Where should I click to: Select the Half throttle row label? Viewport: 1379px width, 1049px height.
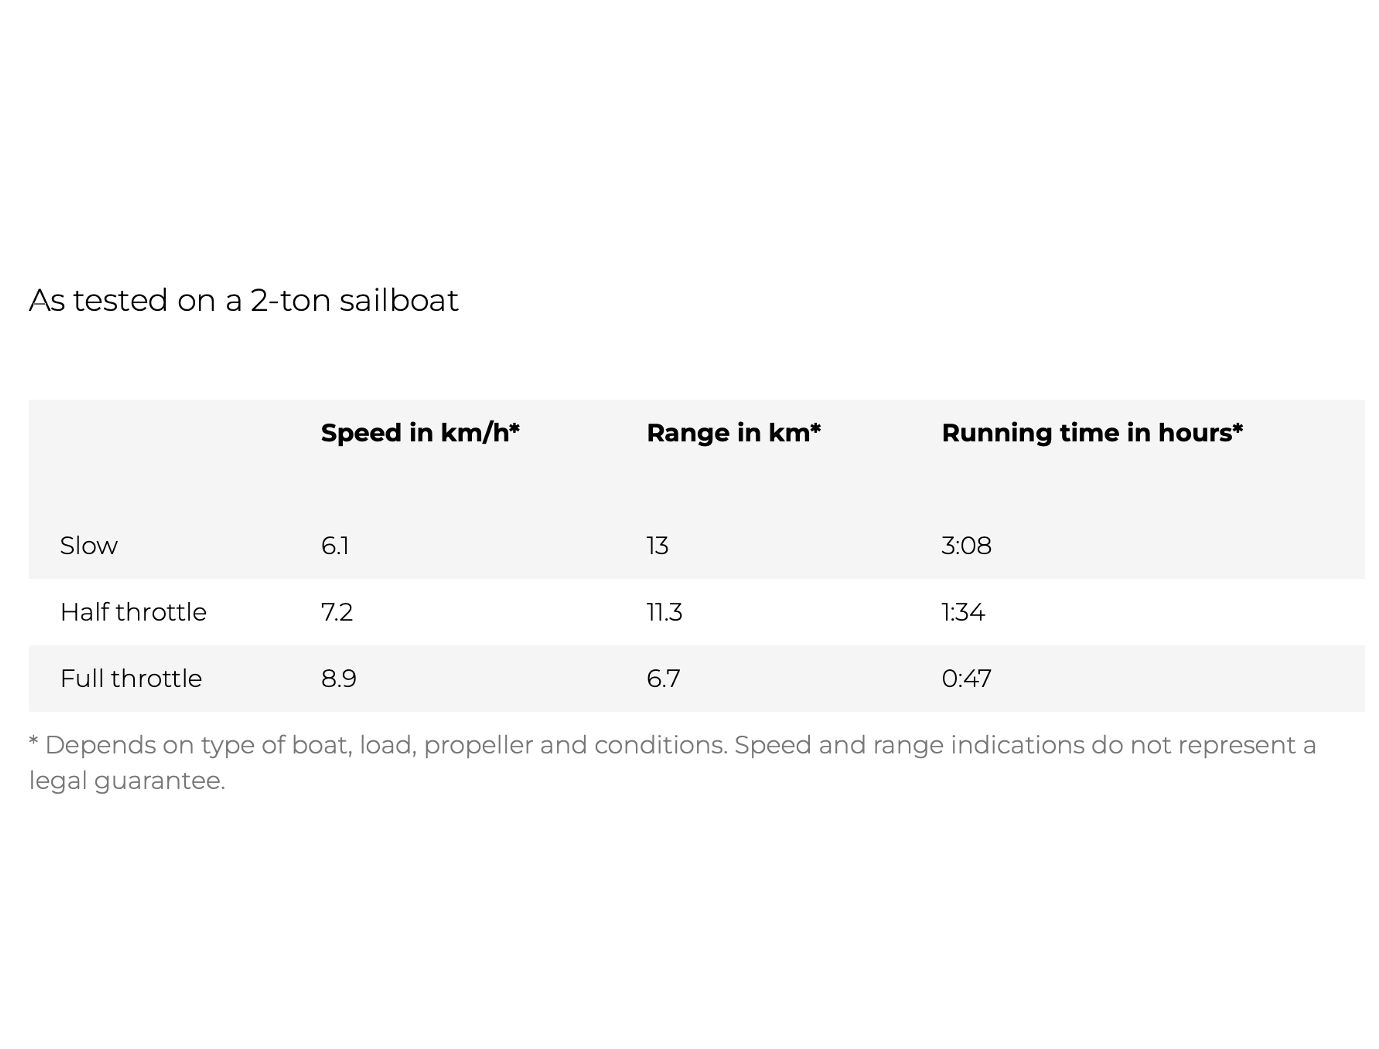pyautogui.click(x=133, y=612)
